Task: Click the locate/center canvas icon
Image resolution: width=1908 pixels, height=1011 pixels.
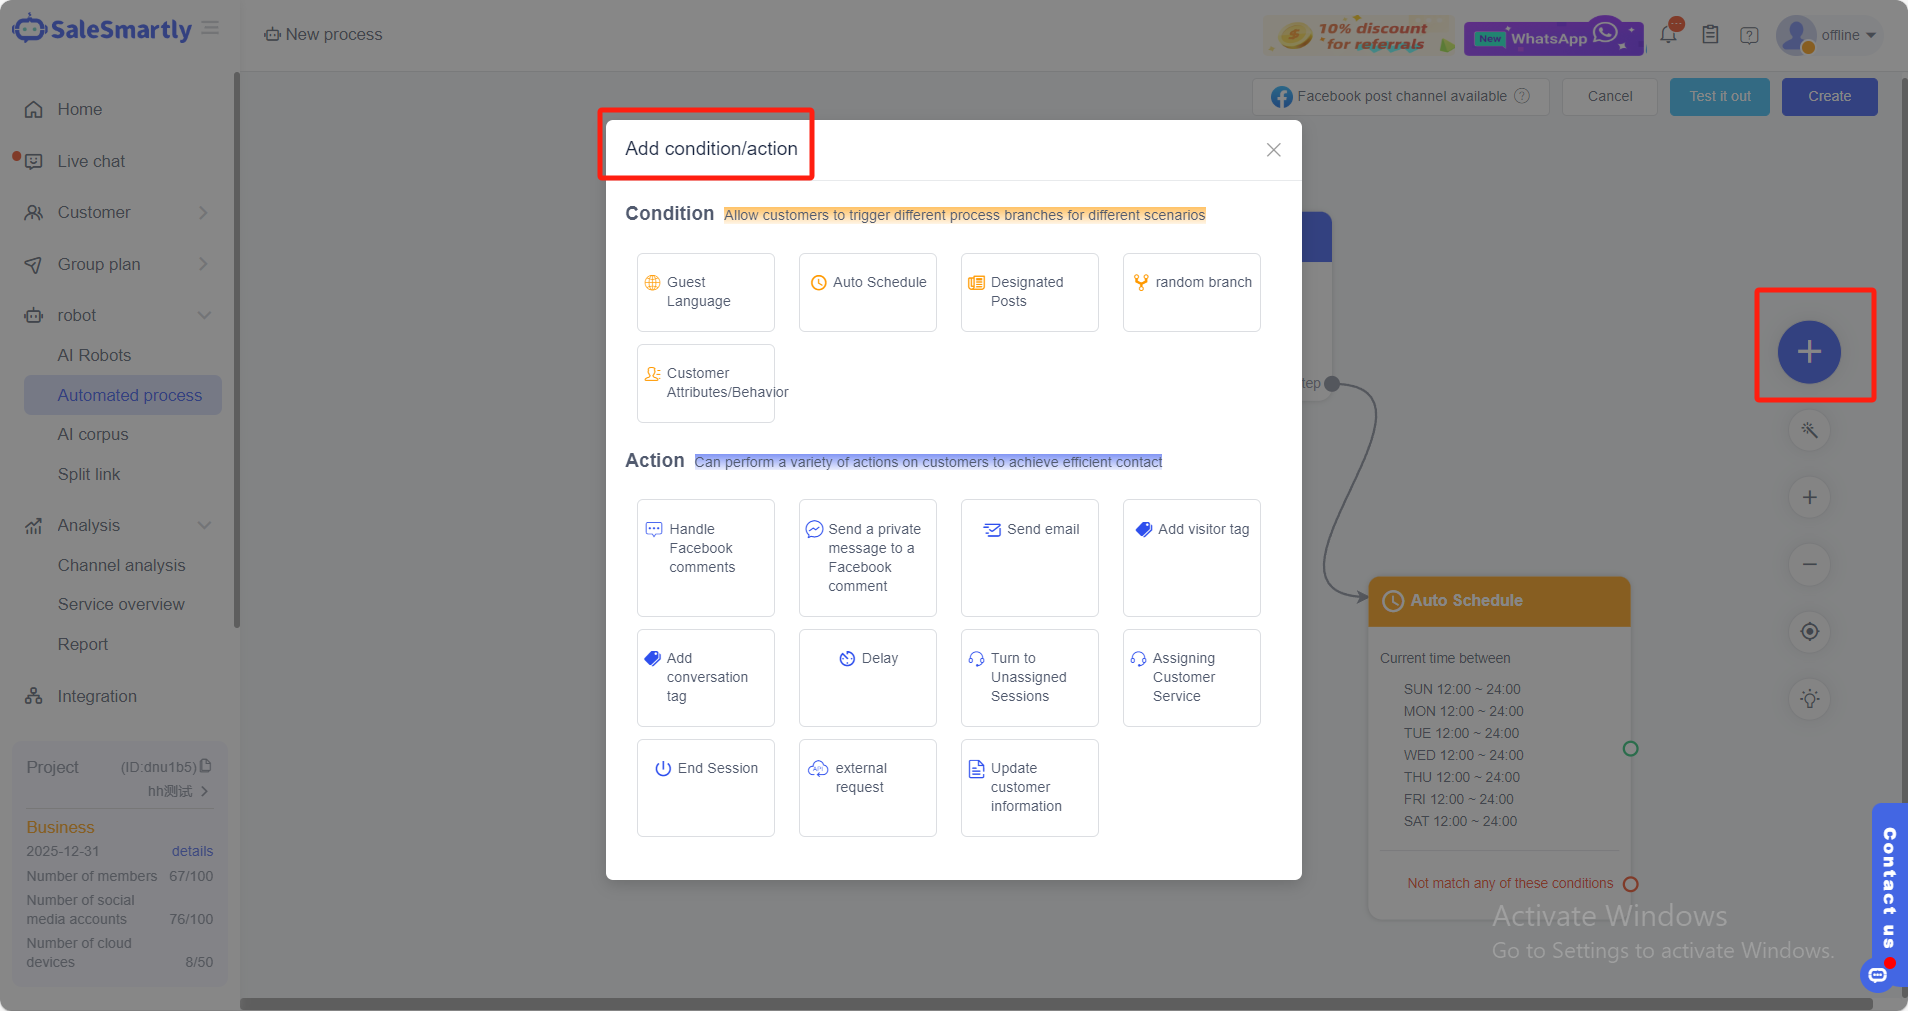Action: [1809, 631]
